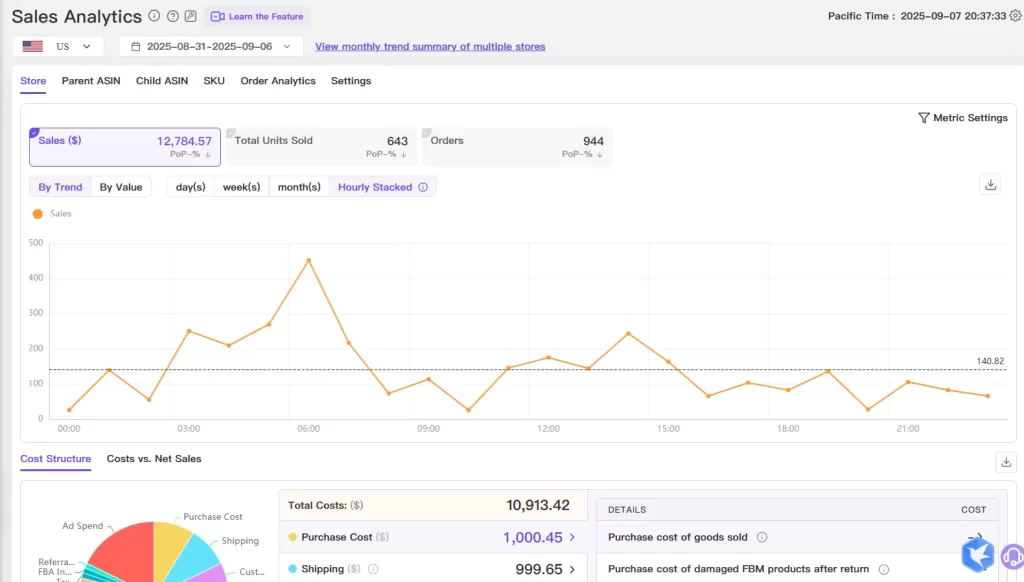Viewport: 1024px width, 582px height.
Task: Click the 06:00 peak point on sales chart
Action: pos(309,261)
